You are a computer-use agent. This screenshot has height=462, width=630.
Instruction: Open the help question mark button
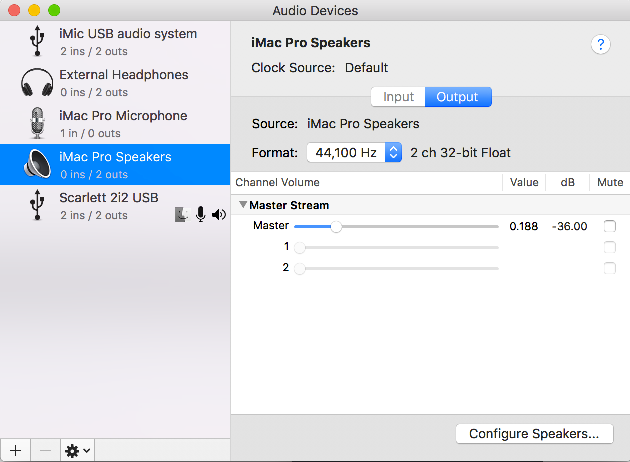click(601, 45)
